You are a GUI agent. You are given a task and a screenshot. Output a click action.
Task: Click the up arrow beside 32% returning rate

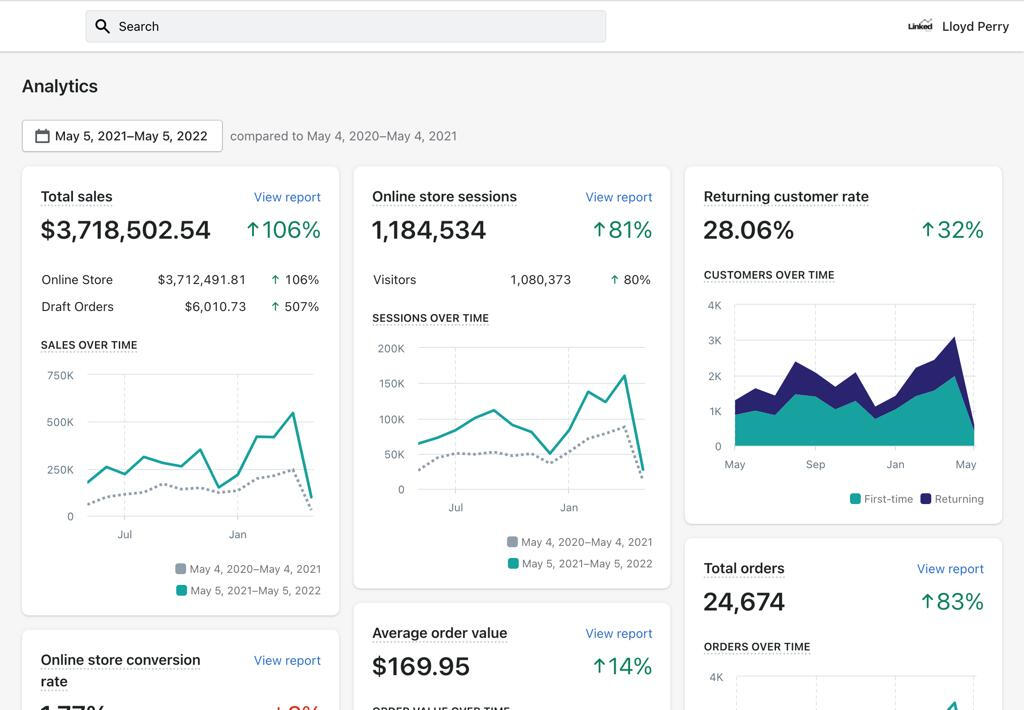coord(928,230)
